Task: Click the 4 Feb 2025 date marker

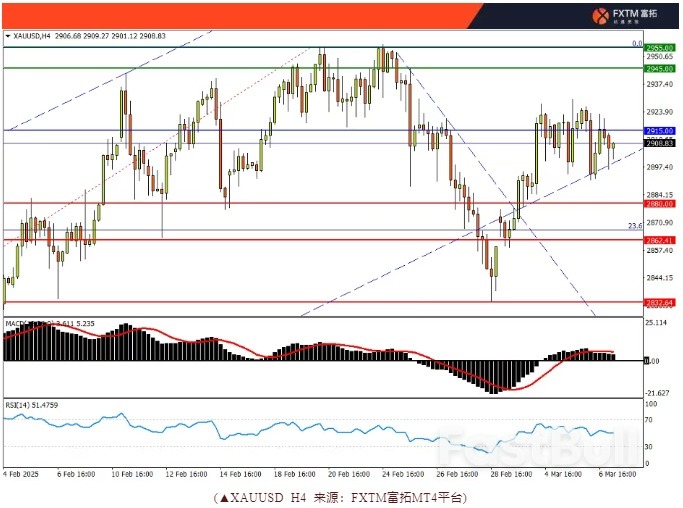Action: pyautogui.click(x=22, y=474)
